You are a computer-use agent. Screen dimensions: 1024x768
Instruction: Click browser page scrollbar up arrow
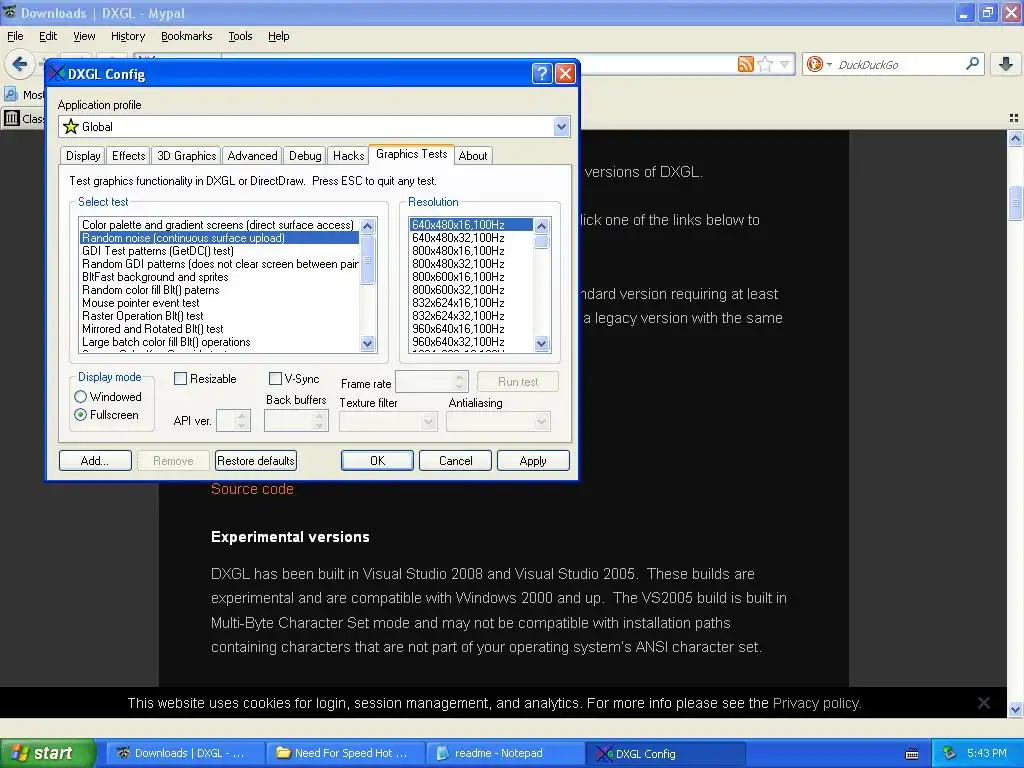tap(1015, 138)
